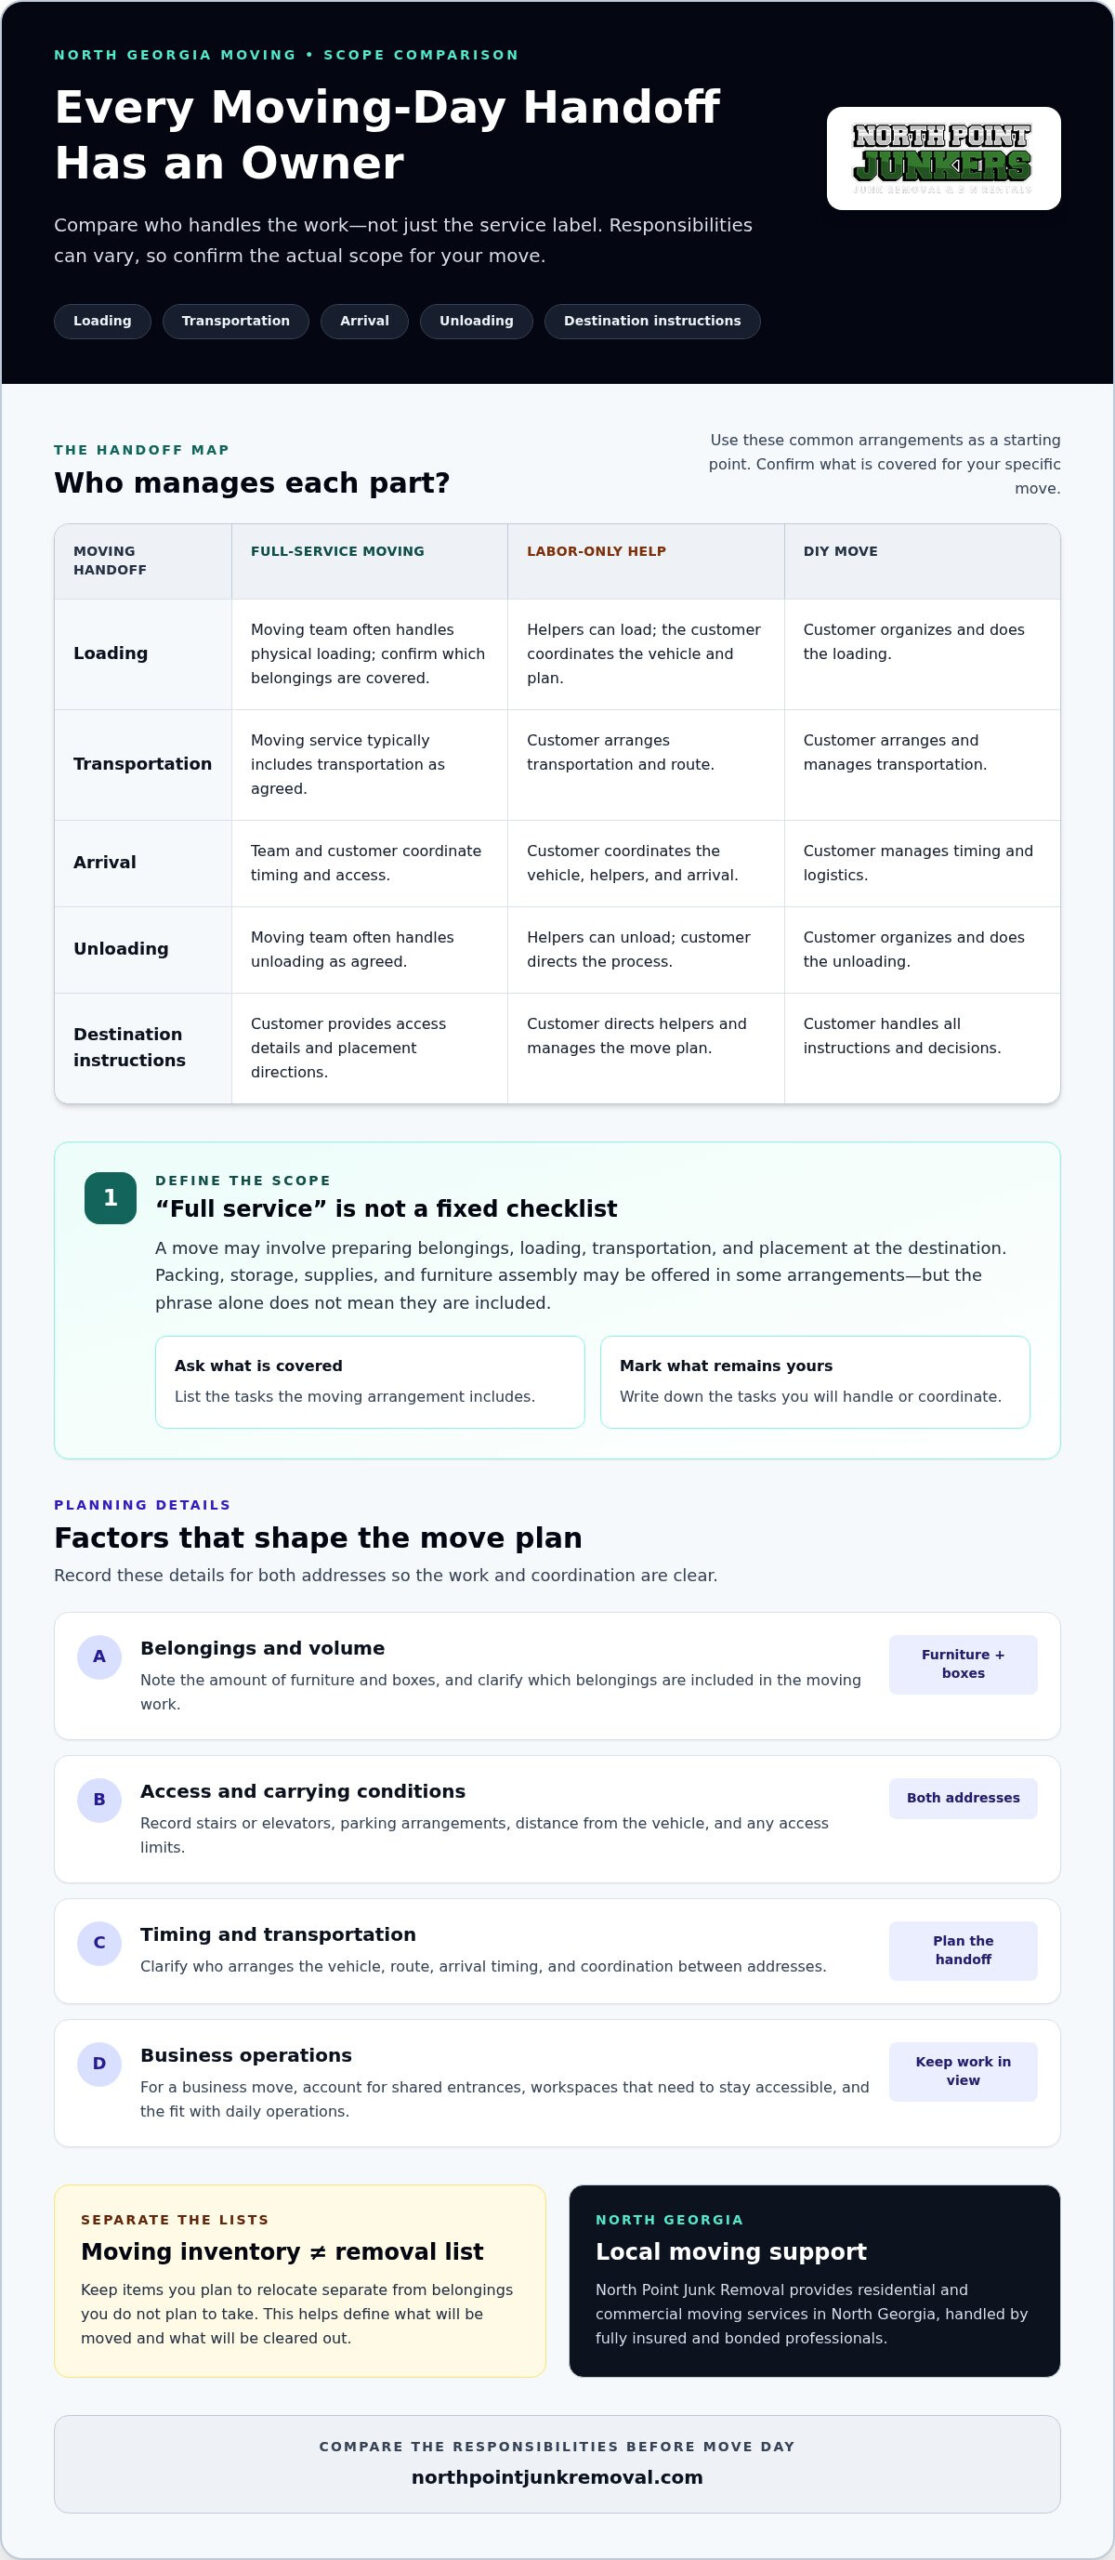Click the circled letter D badge
The height and width of the screenshot is (2560, 1115).
[x=99, y=2064]
